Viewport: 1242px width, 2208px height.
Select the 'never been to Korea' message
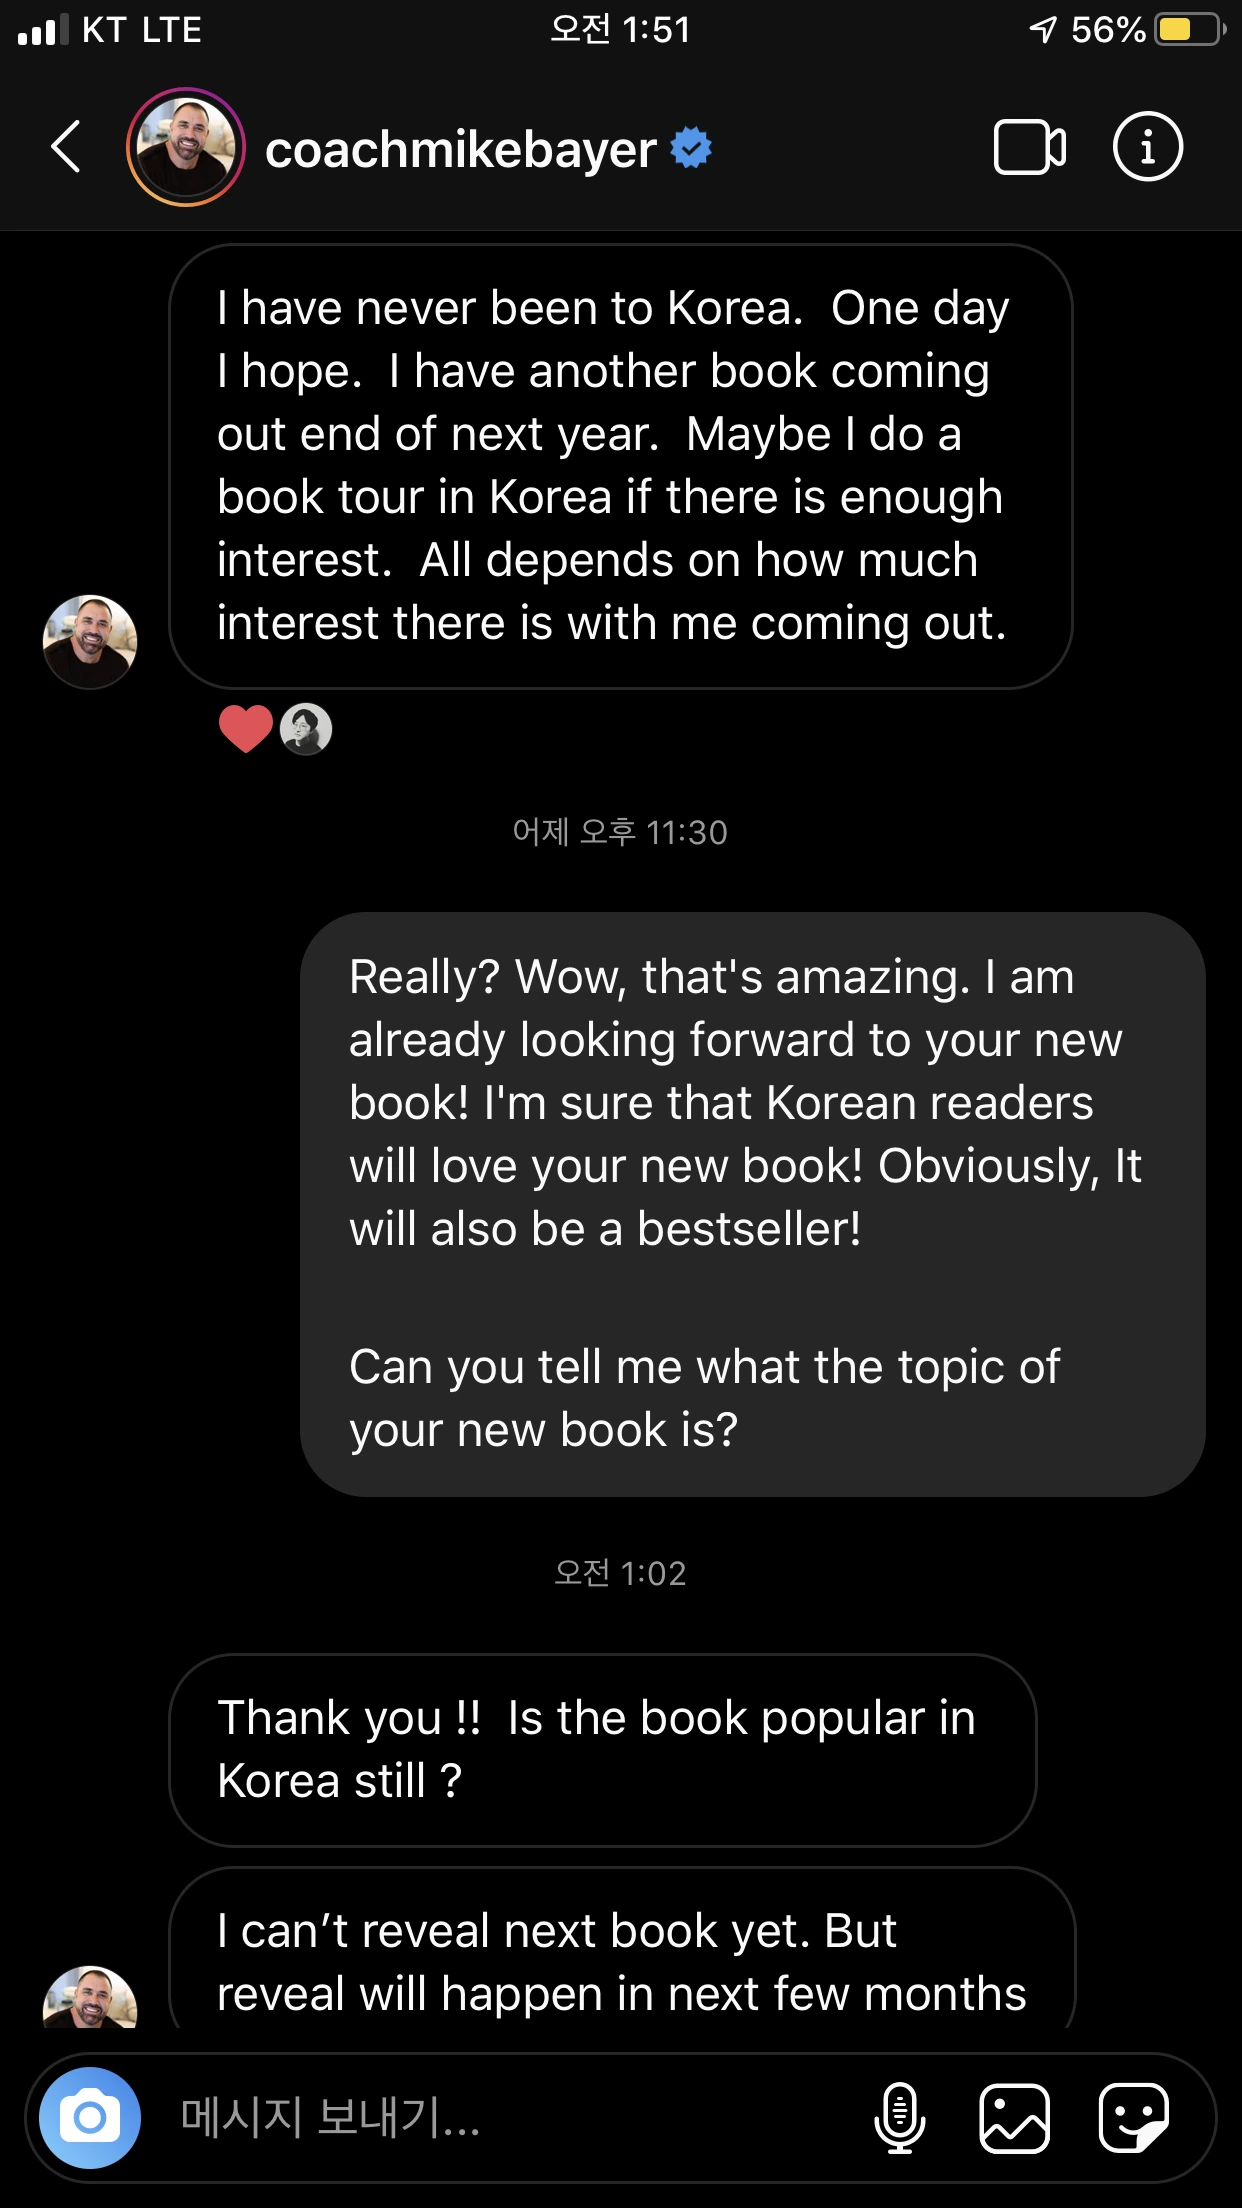point(621,466)
